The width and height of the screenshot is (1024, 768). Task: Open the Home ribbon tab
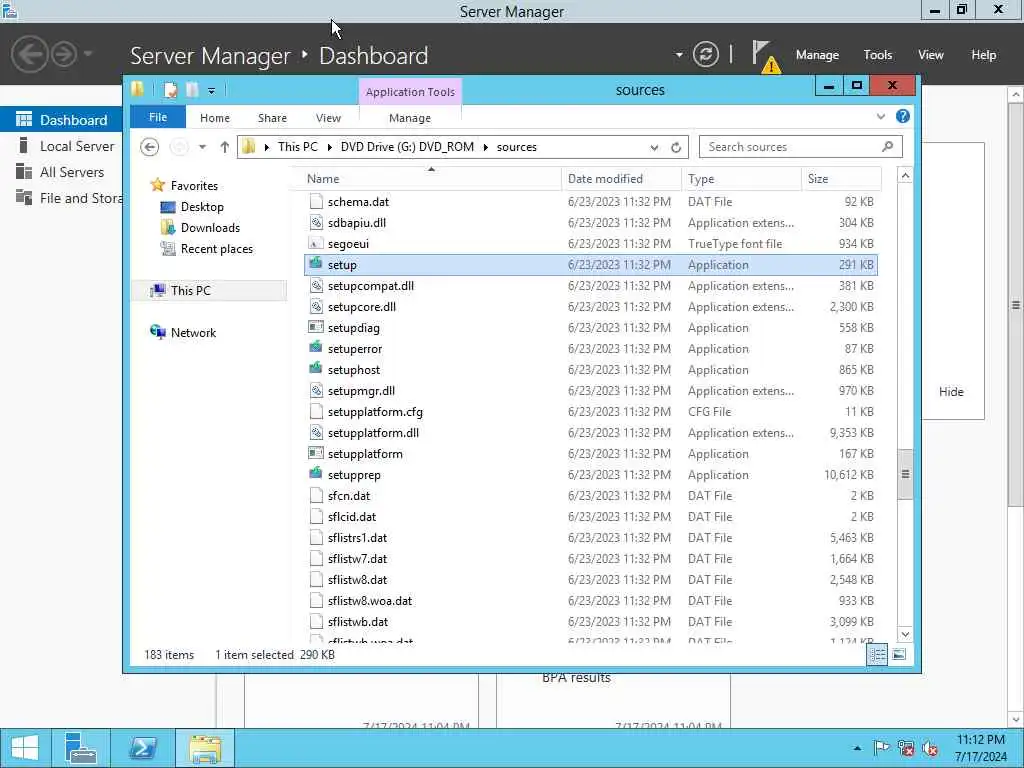[x=215, y=118]
